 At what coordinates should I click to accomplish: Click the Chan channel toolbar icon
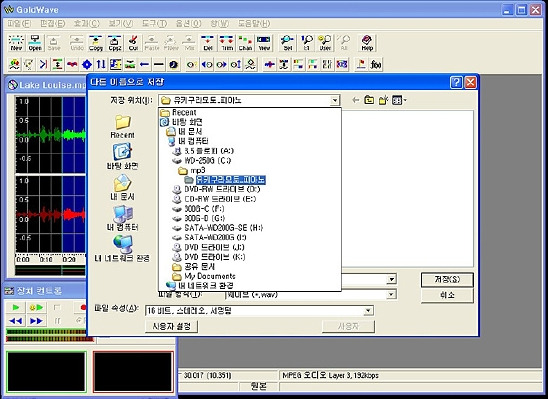point(245,43)
